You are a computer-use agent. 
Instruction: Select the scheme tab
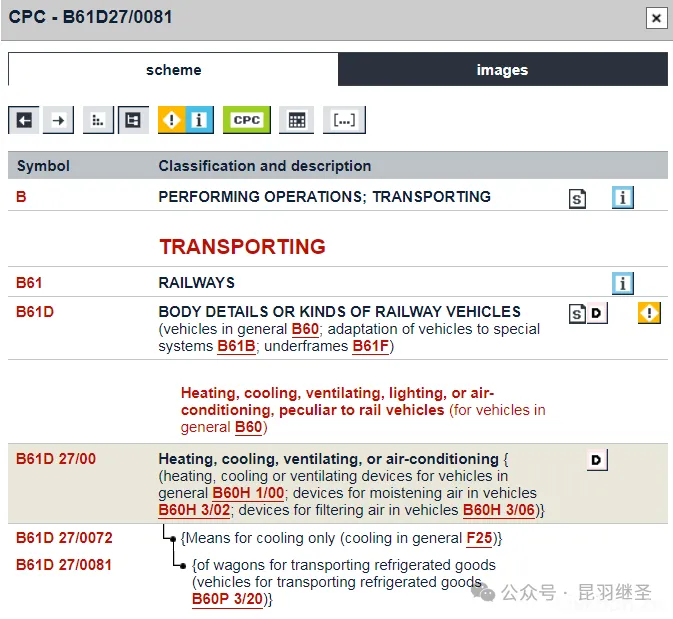(173, 70)
